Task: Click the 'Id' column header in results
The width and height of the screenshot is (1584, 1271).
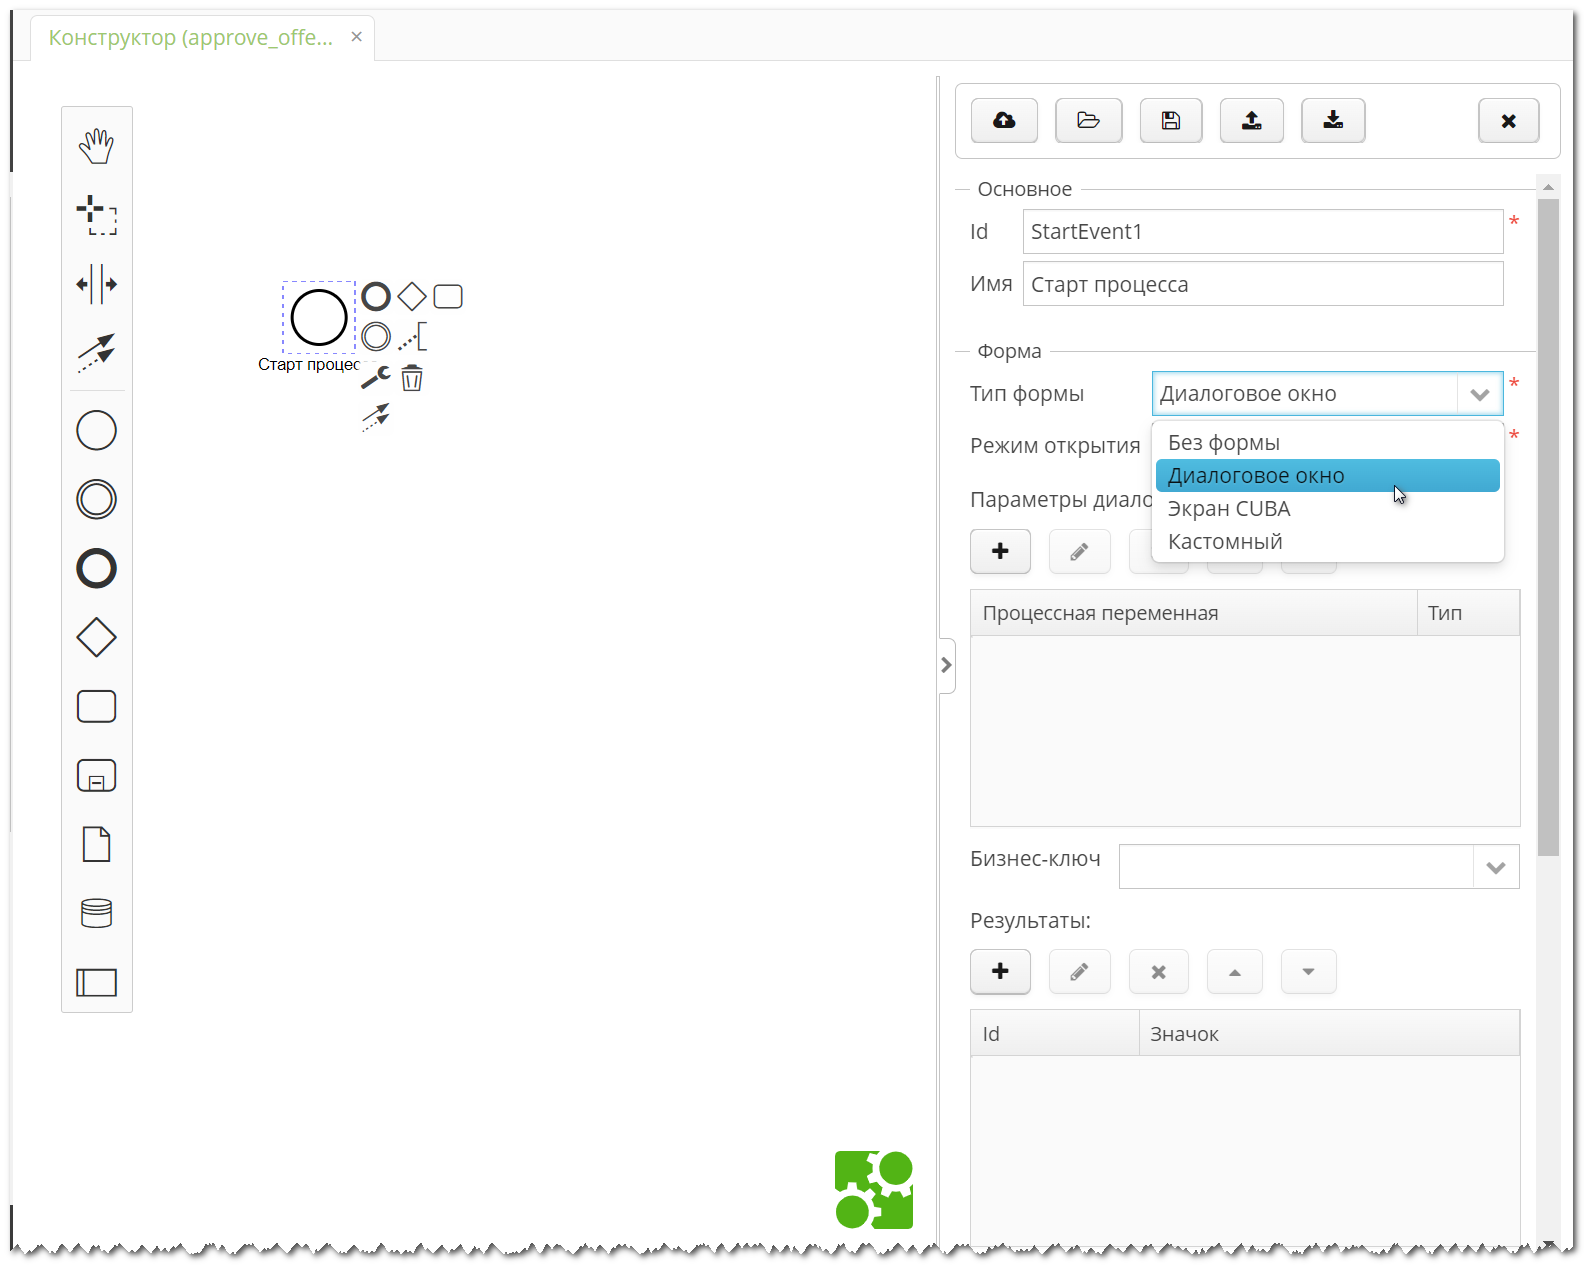Action: tap(1055, 1033)
